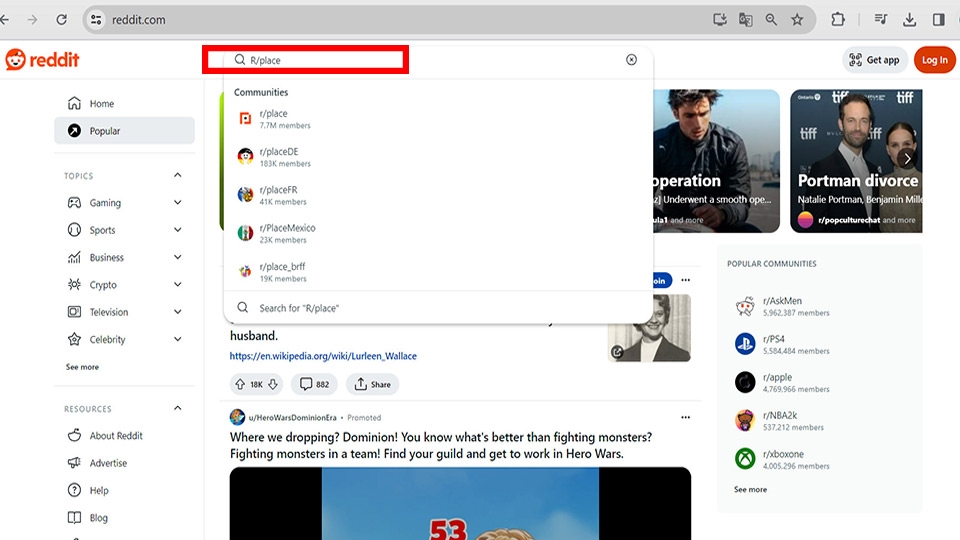The height and width of the screenshot is (540, 960).
Task: Click the Television icon
Action: (74, 312)
